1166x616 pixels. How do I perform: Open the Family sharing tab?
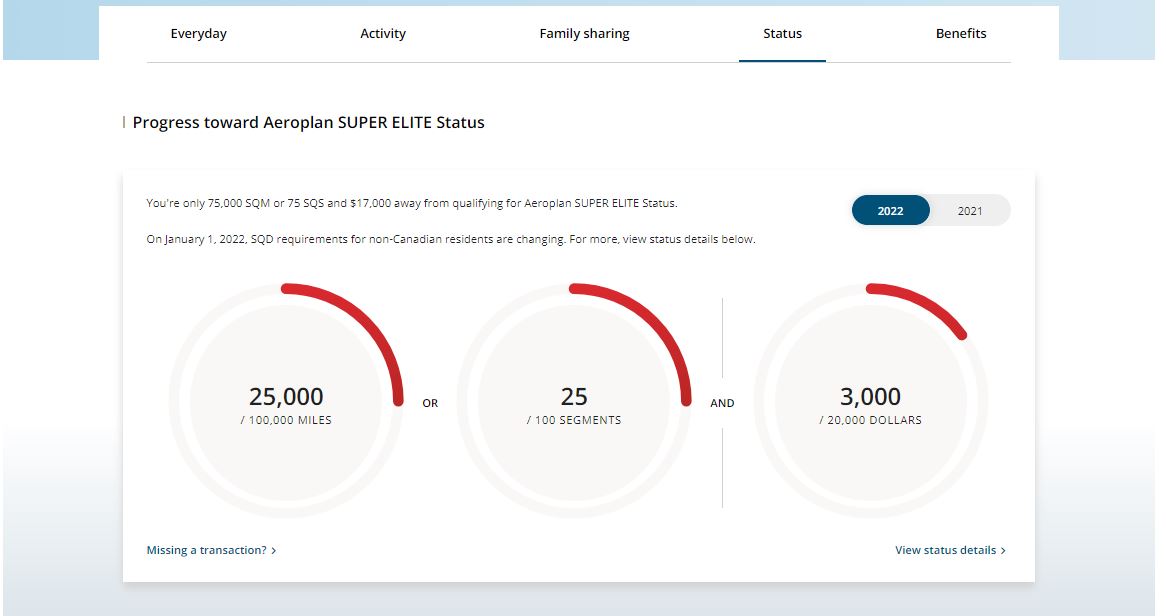coord(584,33)
